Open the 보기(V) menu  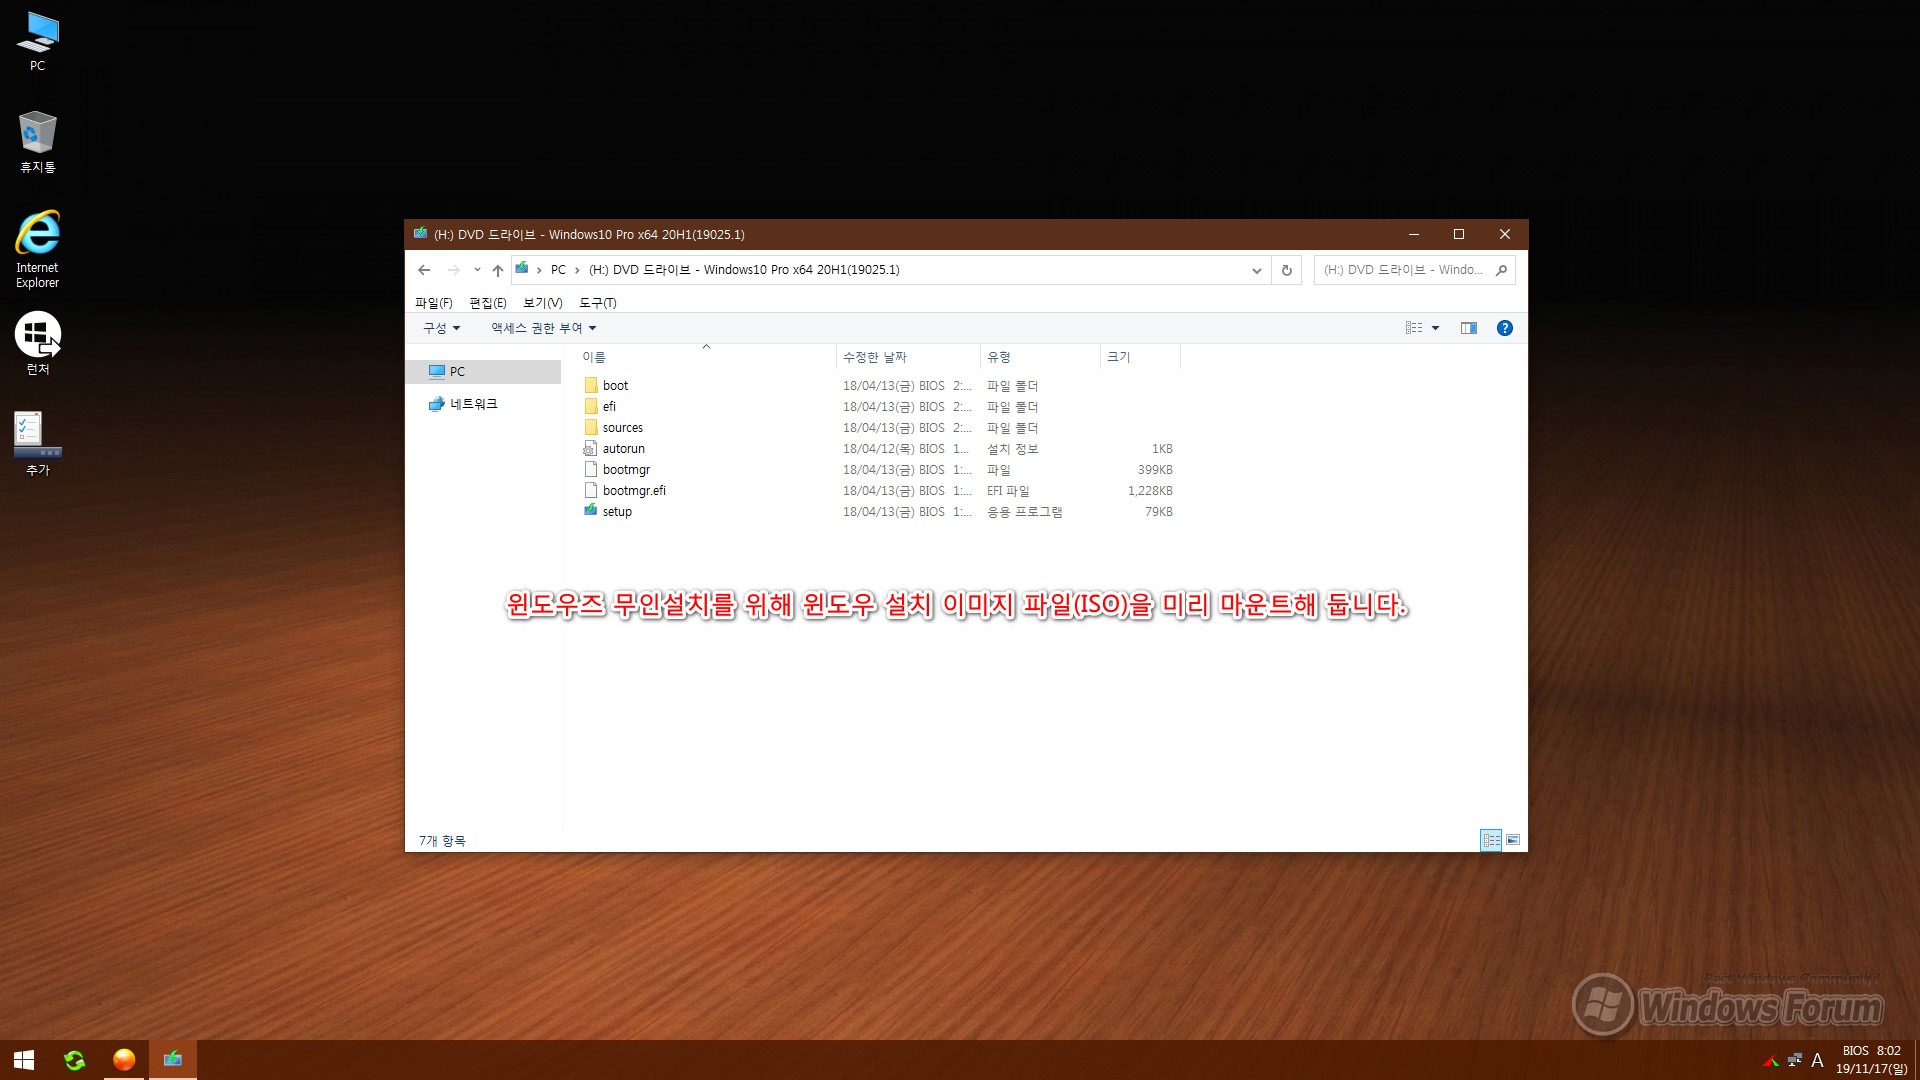(x=542, y=303)
